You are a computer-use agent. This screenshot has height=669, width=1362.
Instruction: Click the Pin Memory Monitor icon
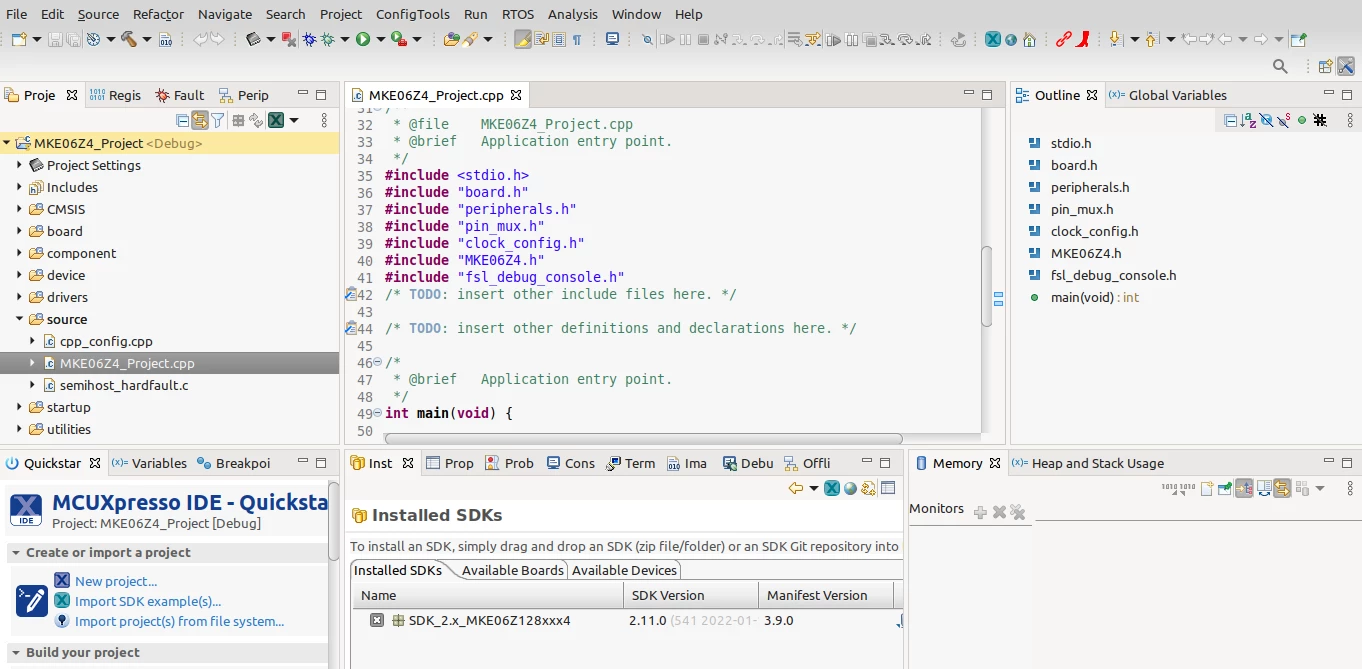point(1224,488)
